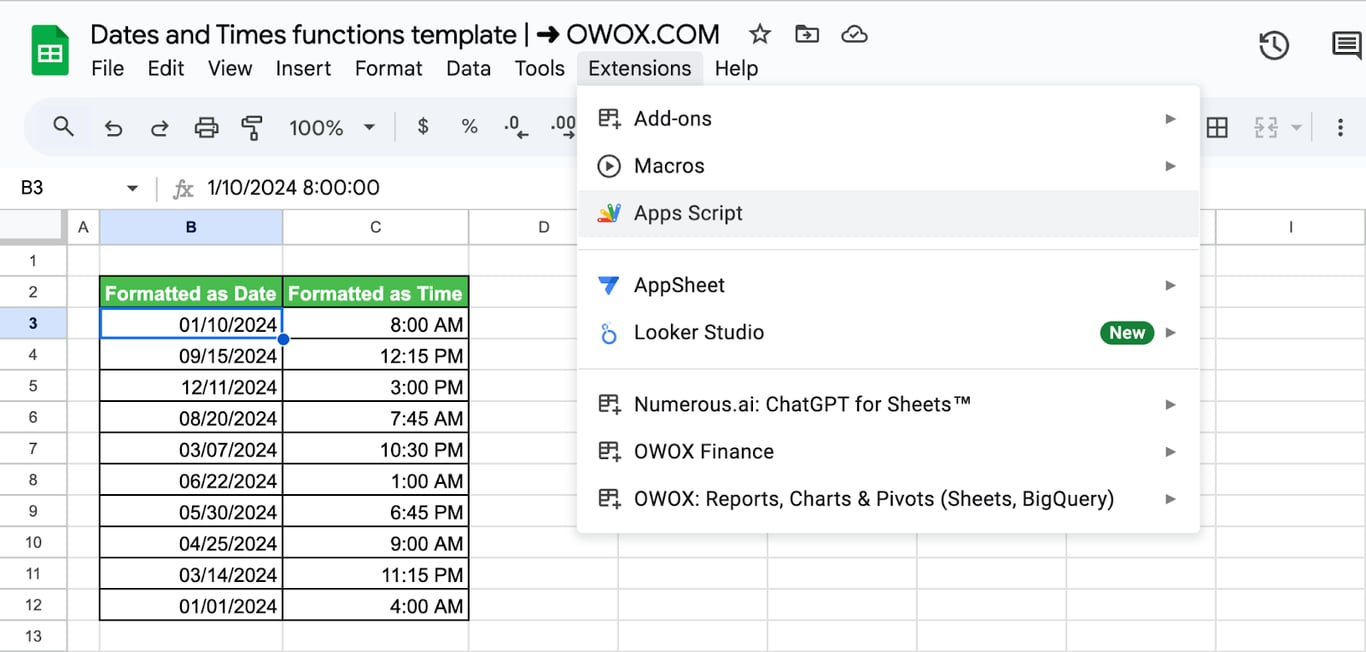Open the Borders tool icon

tap(1217, 128)
